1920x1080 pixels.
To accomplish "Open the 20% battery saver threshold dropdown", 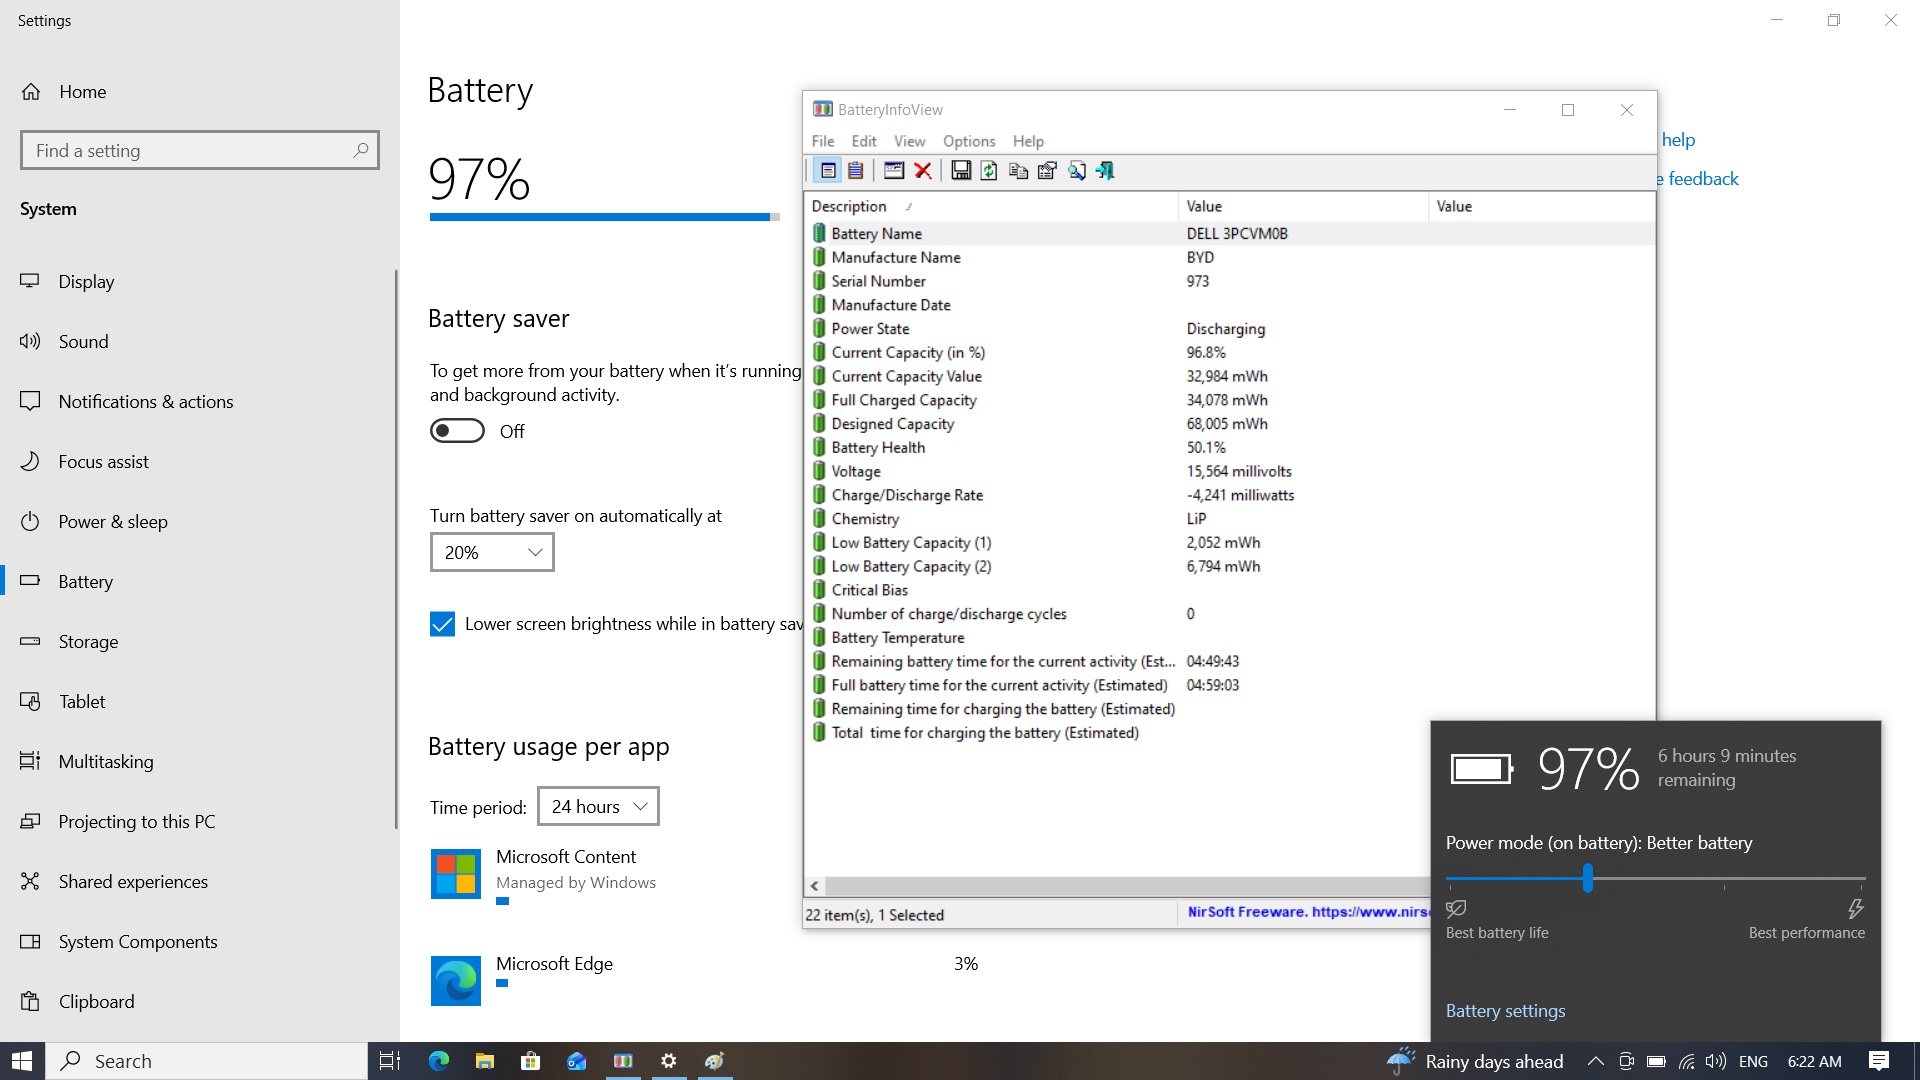I will click(492, 552).
